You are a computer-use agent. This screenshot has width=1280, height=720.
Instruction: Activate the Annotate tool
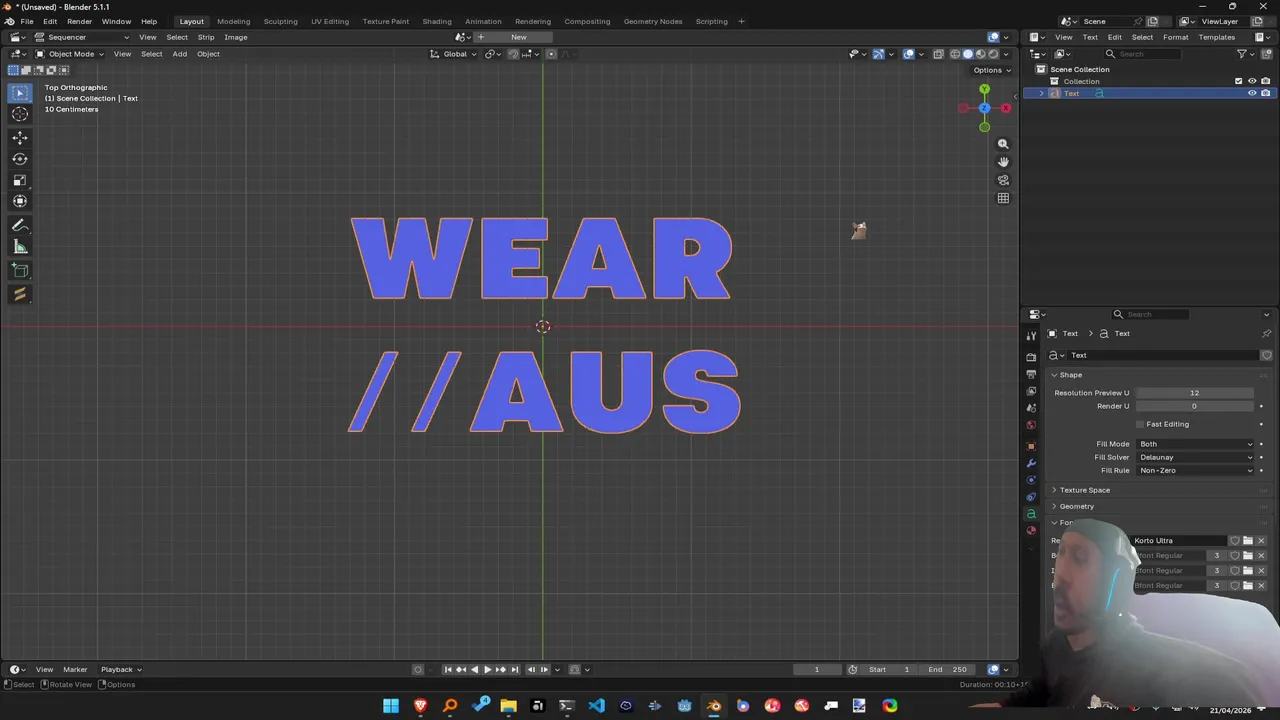coord(19,226)
